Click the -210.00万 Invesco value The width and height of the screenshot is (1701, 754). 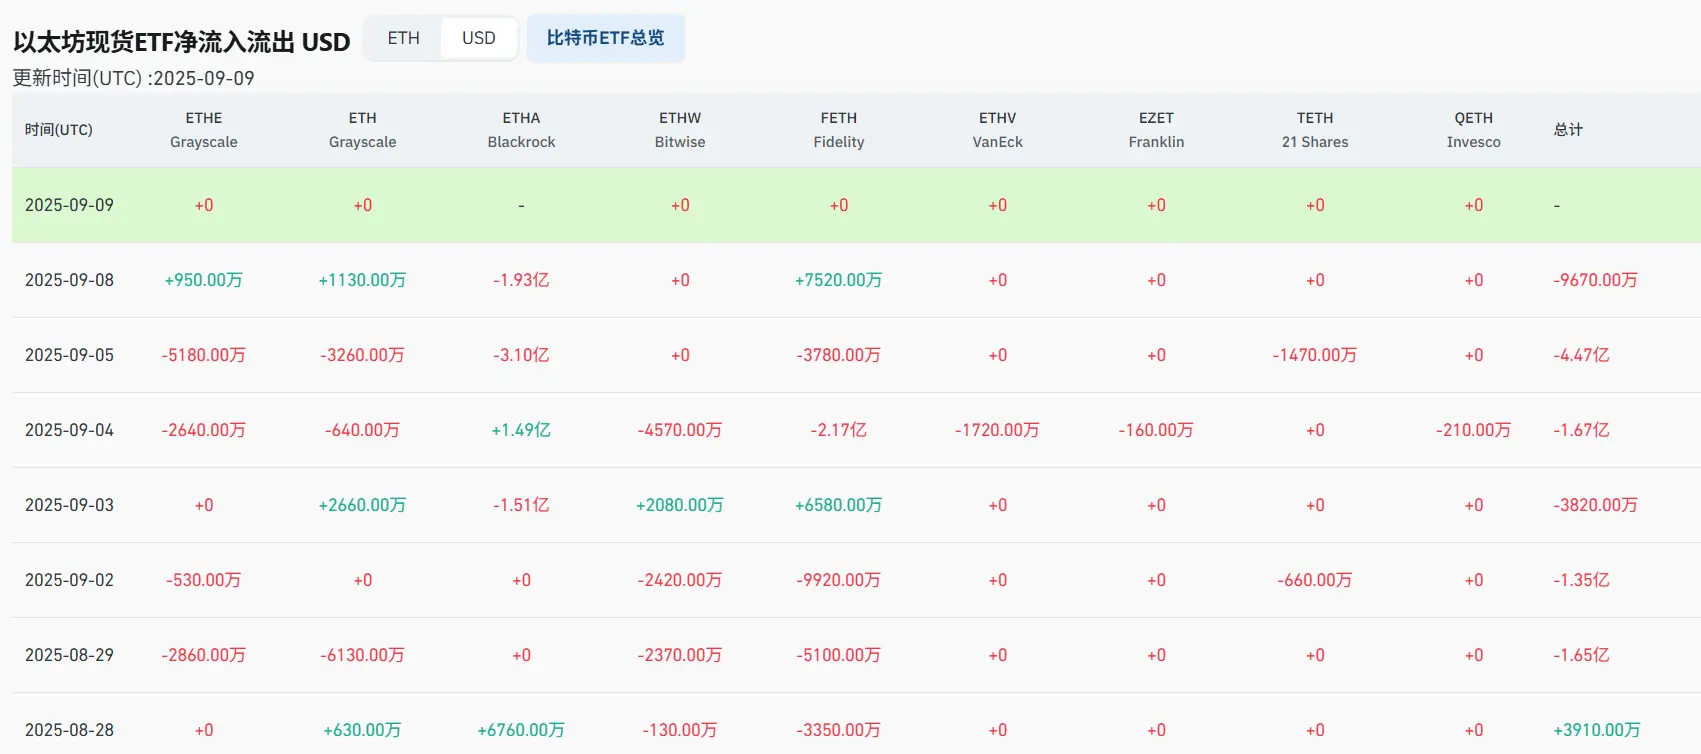[1474, 430]
